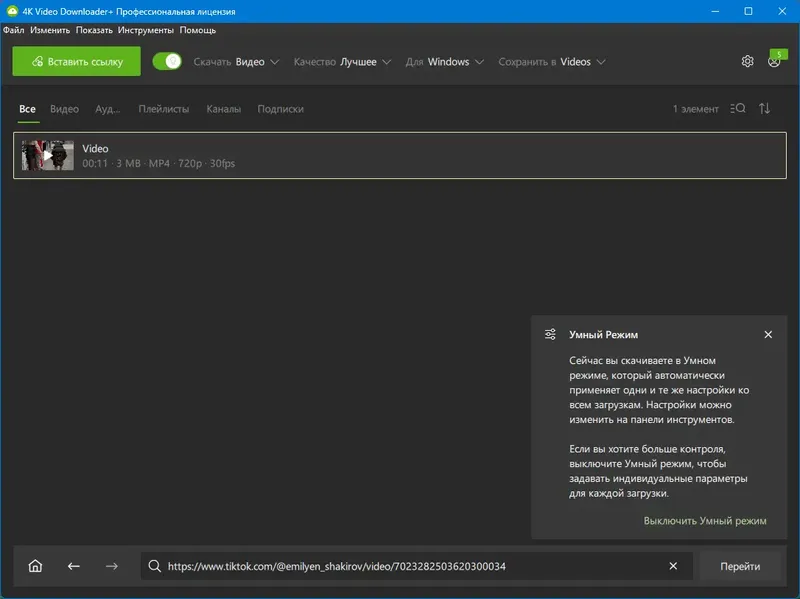The height and width of the screenshot is (599, 800).
Task: Click the Выключить Умный режим link
Action: coord(705,521)
